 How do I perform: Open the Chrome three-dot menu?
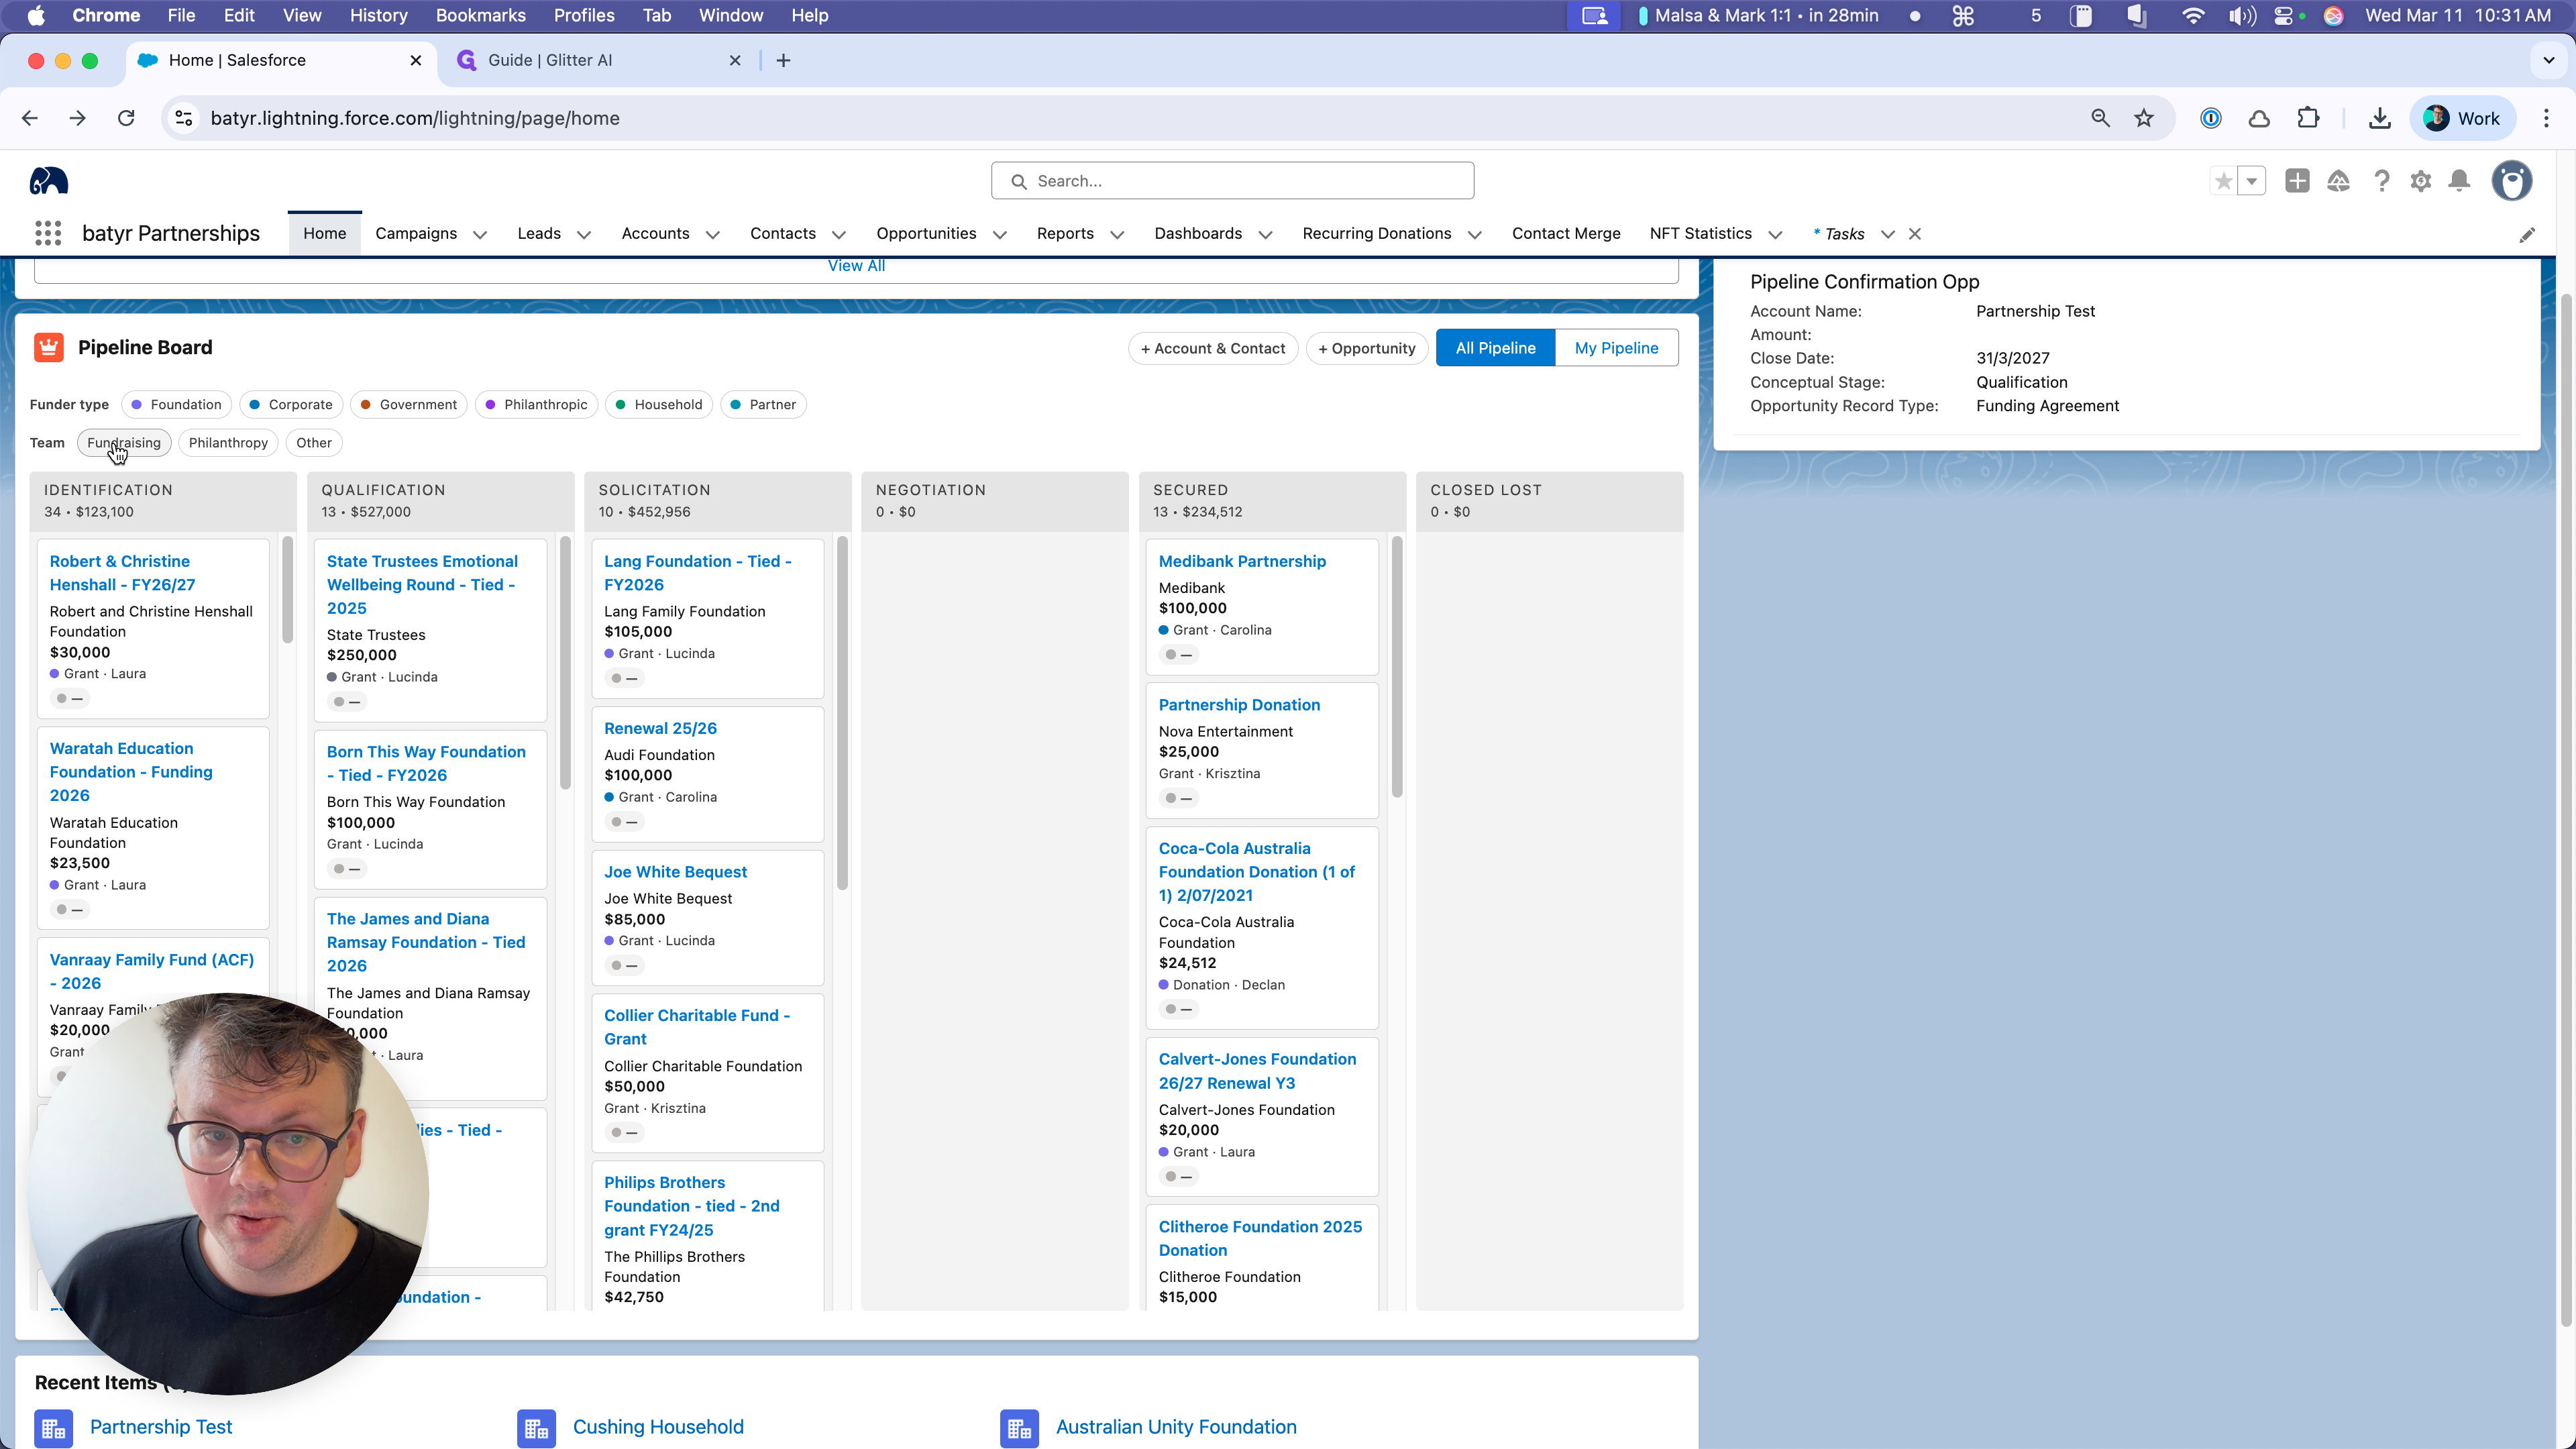click(2546, 118)
